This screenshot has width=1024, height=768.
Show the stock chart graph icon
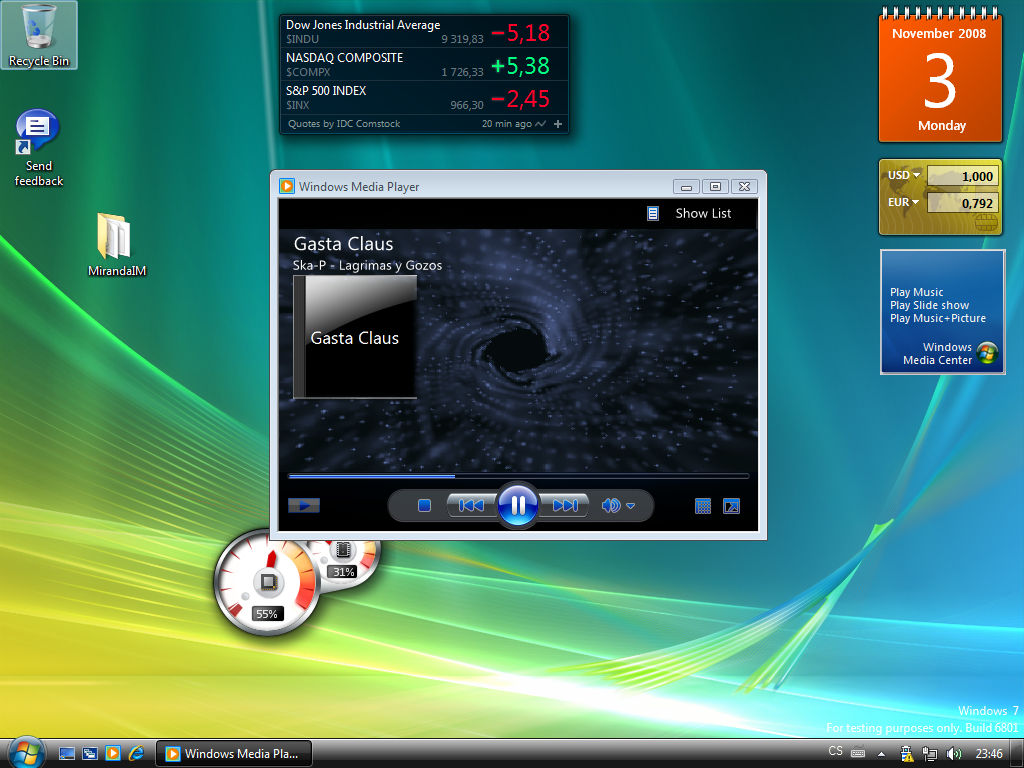coord(540,123)
